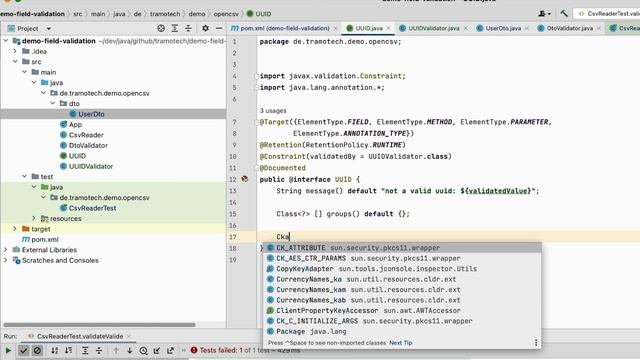Click the sort by duration icon in Run toolbar
The image size is (640, 360).
click(69, 350)
